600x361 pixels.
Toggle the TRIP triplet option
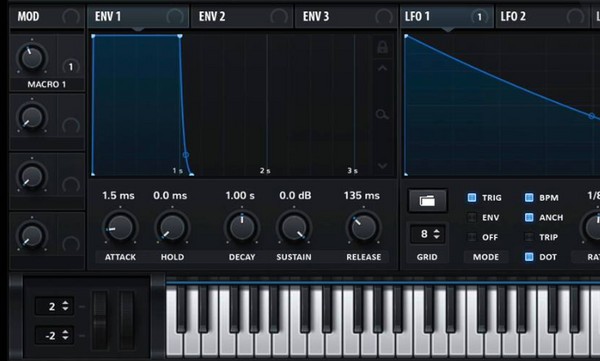coord(529,237)
